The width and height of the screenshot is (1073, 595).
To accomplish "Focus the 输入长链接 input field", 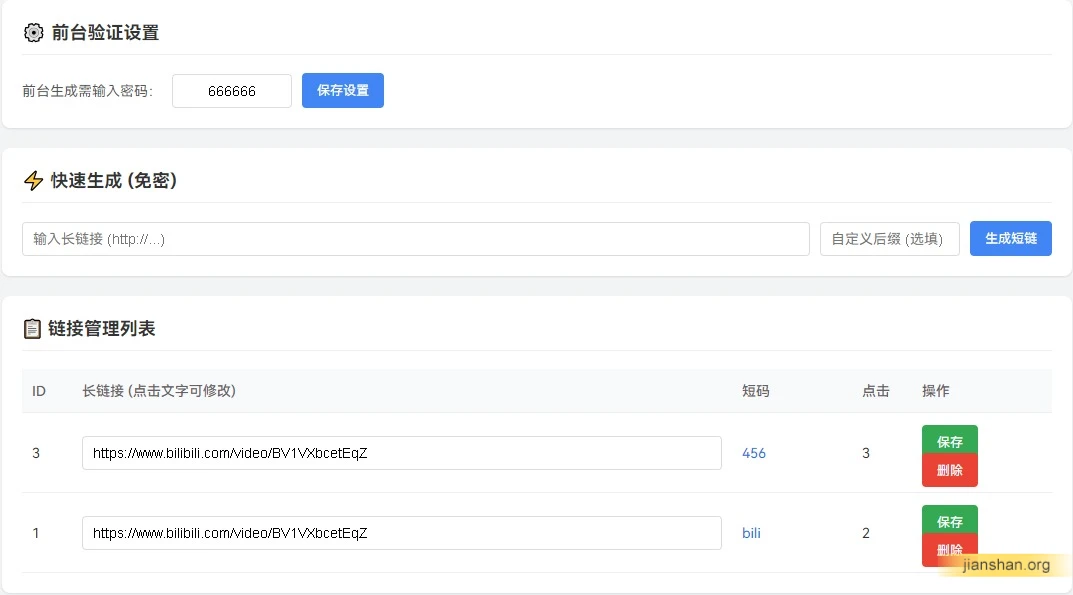I will click(416, 239).
